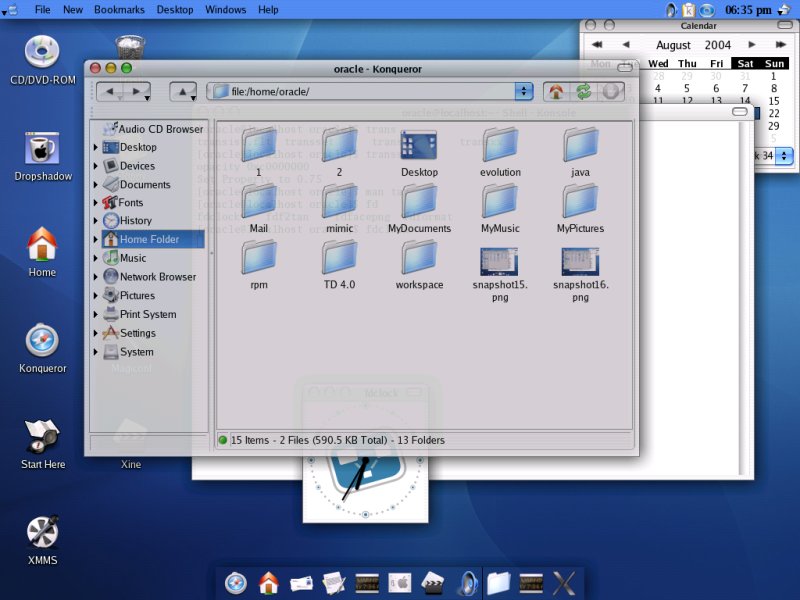800x600 pixels.
Task: Select the MyDocuments folder
Action: pos(419,208)
